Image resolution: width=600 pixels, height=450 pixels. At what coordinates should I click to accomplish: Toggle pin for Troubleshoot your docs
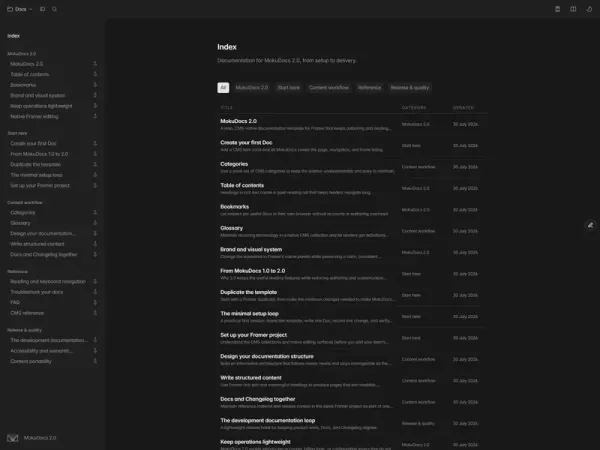point(95,292)
